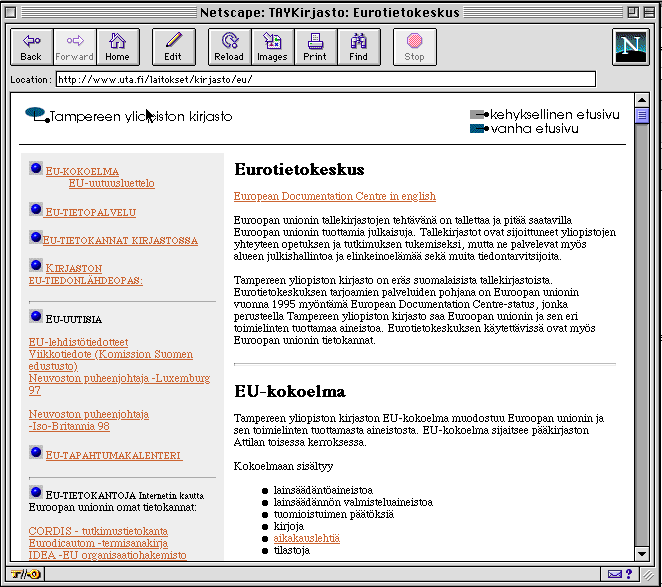Open the EU-TAPAHTUMAKALENTERI link
Viewport: 662px width, 587px height.
pyautogui.click(x=114, y=456)
